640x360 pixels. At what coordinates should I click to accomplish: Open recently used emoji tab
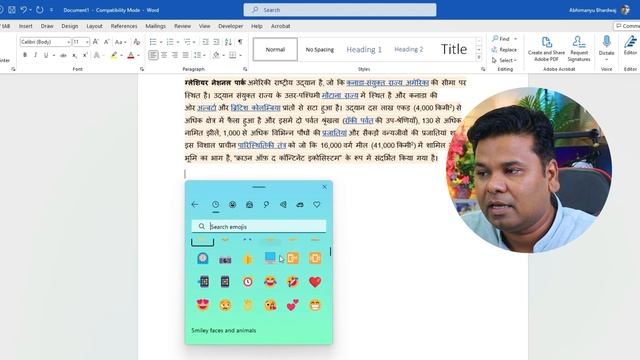216,204
